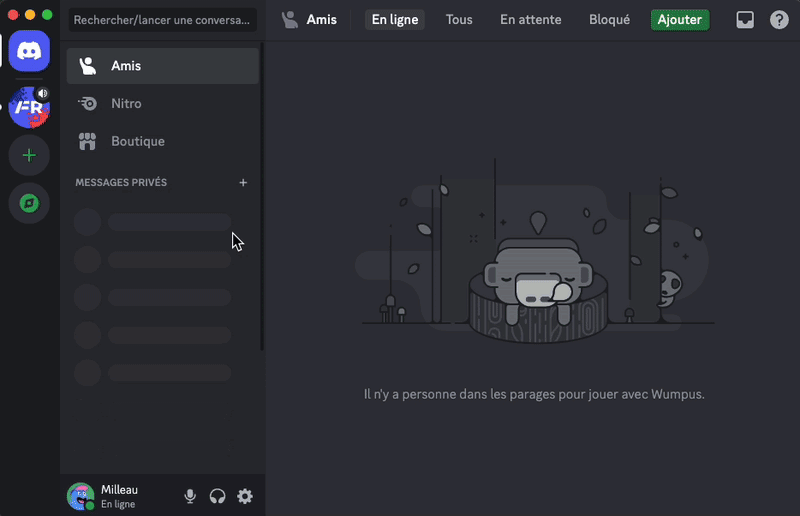This screenshot has width=800, height=516.
Task: Create new private message with plus icon
Action: point(243,183)
